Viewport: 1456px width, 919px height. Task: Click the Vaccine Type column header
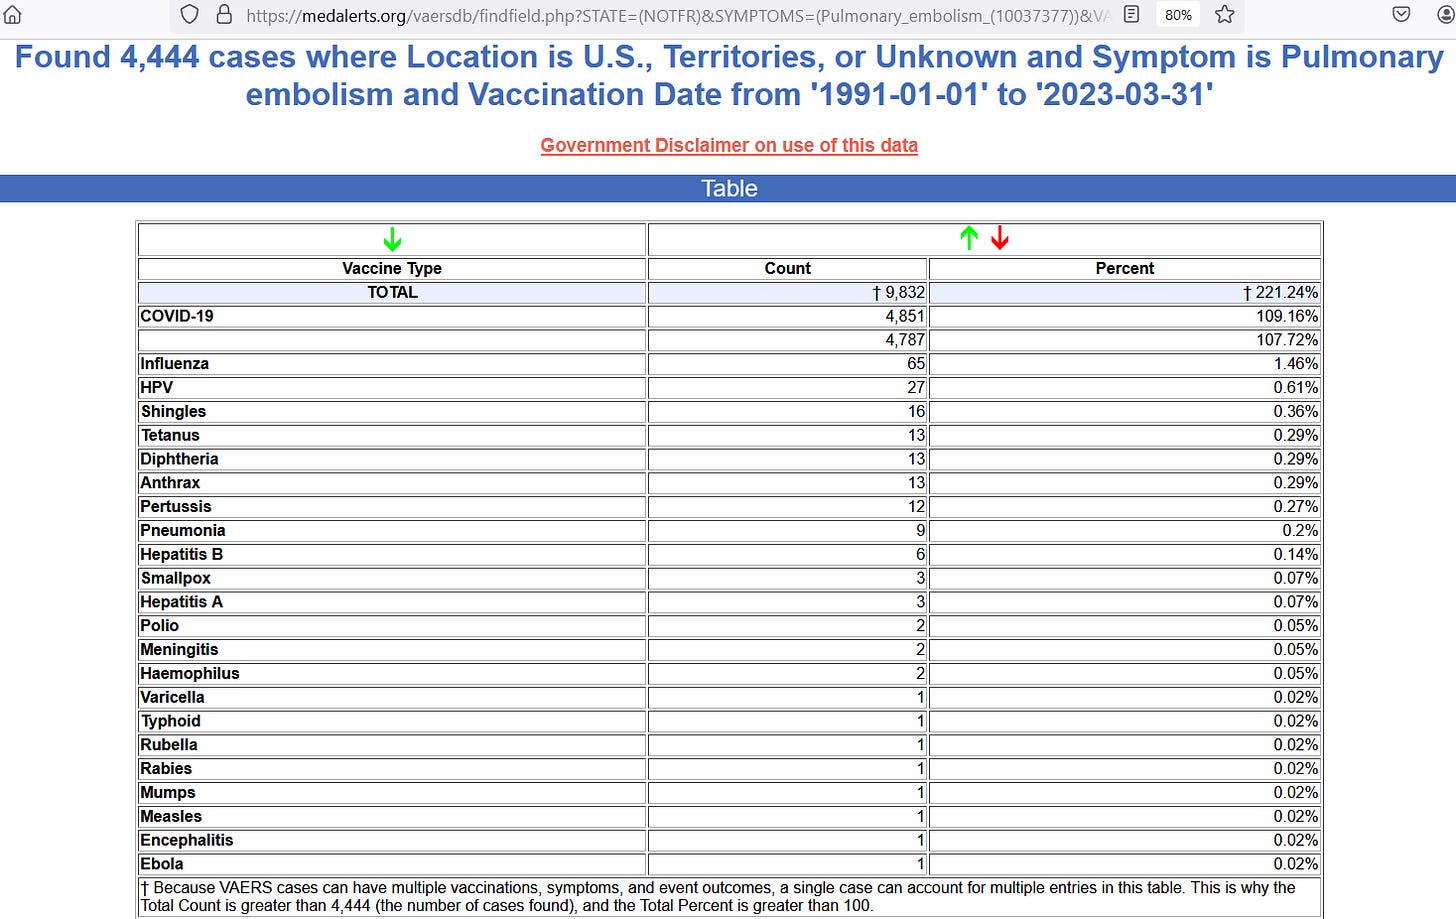(x=392, y=268)
